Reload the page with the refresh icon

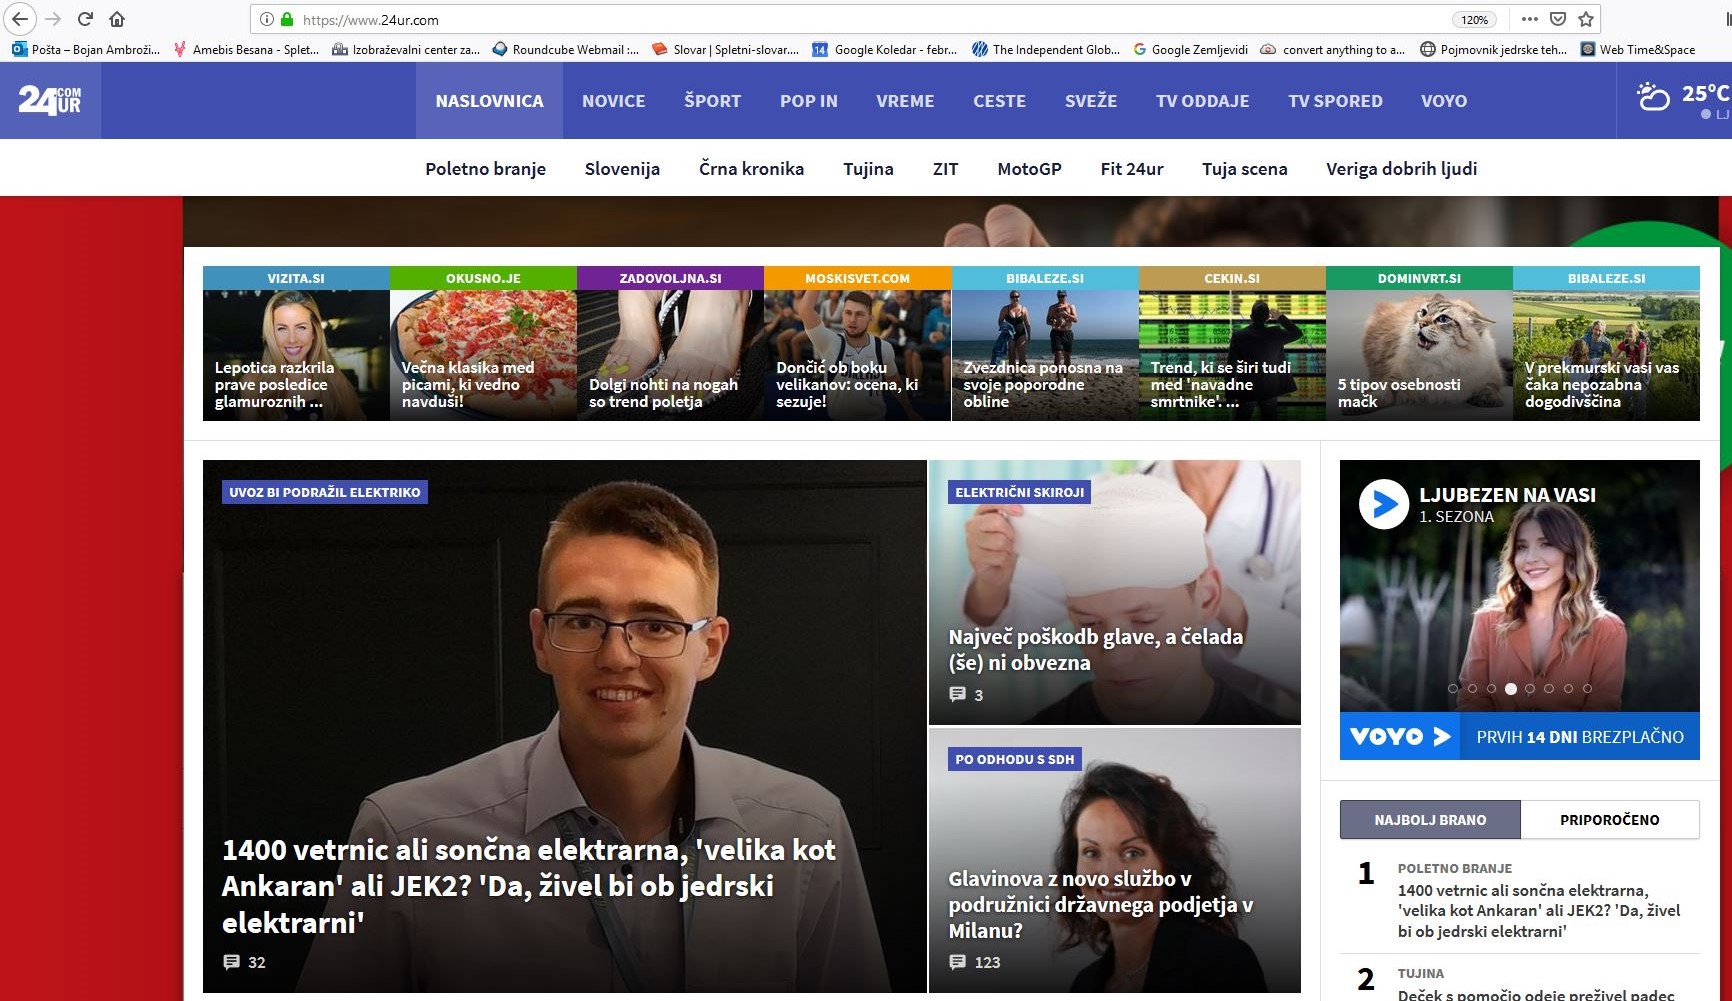85,19
